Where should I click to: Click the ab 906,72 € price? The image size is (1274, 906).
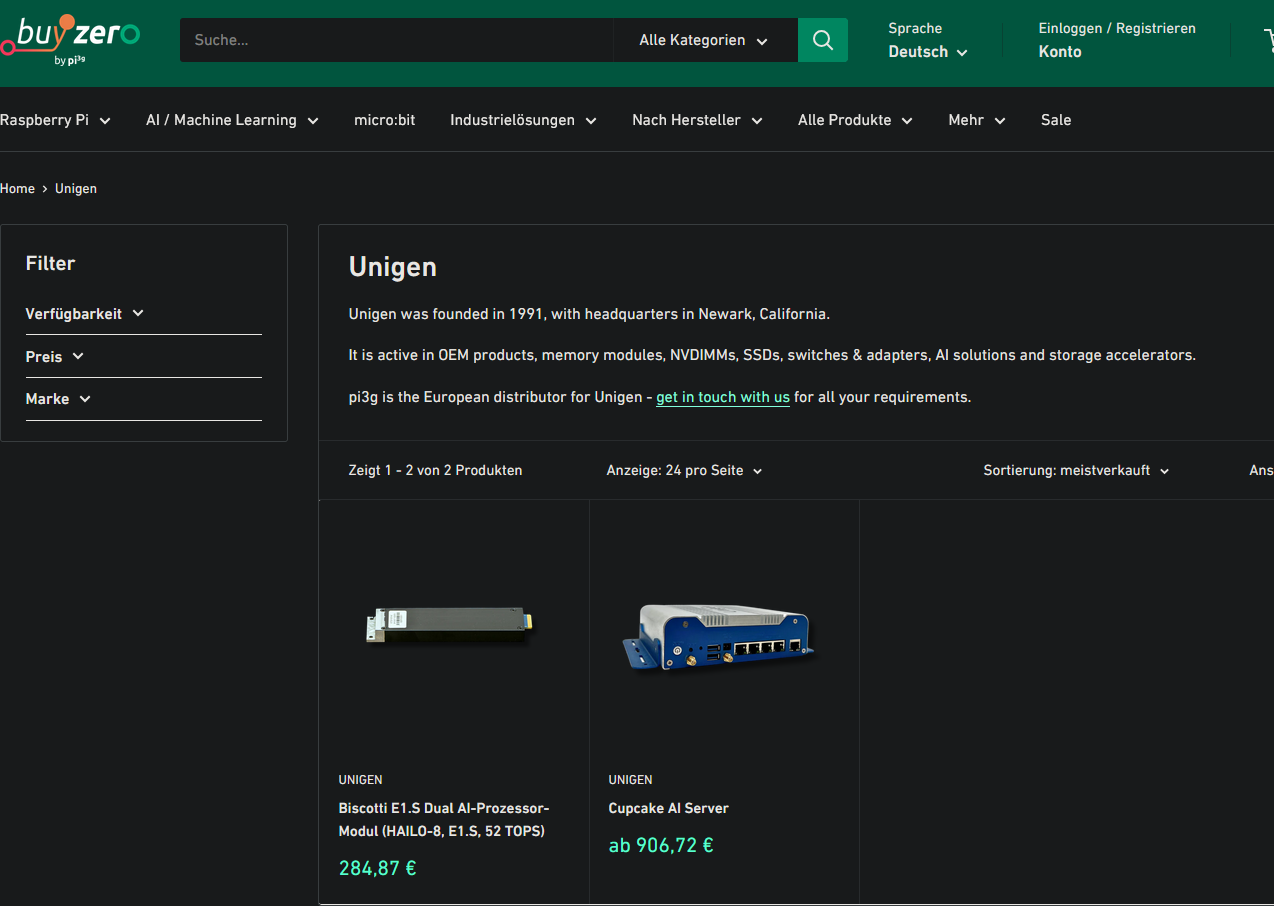[x=661, y=845]
